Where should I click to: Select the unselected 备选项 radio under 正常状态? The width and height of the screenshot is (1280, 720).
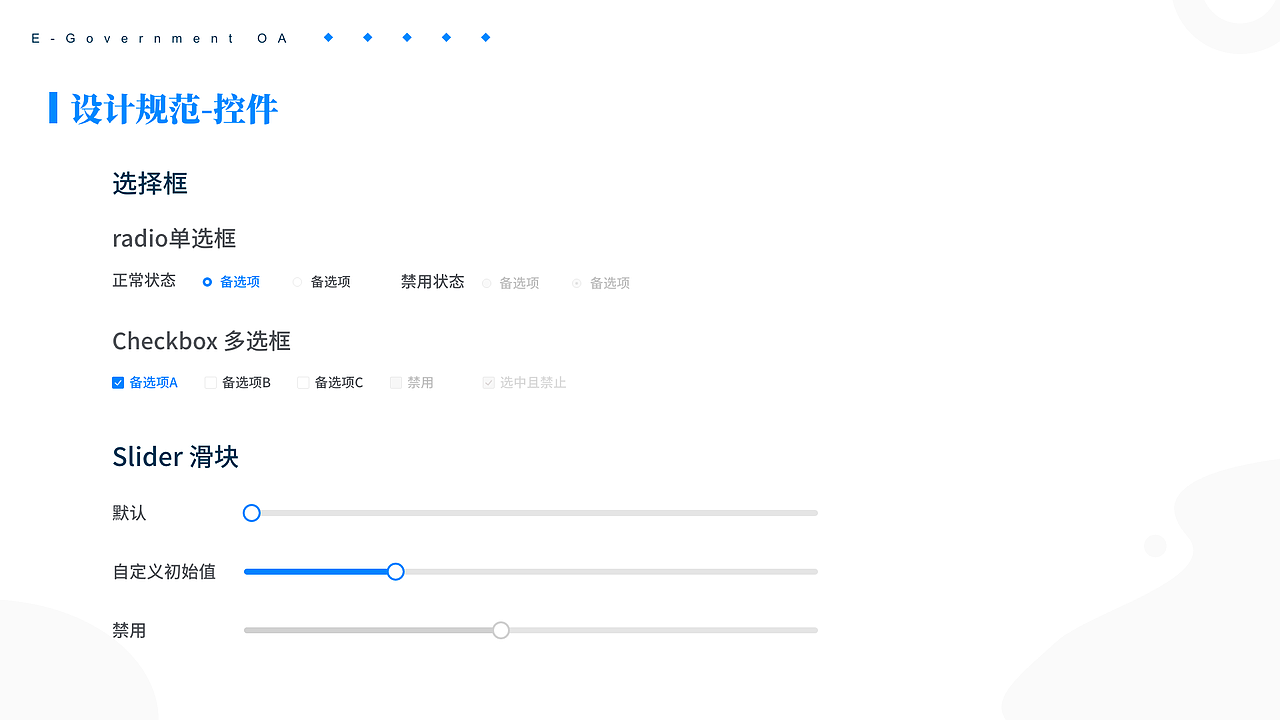pos(297,282)
